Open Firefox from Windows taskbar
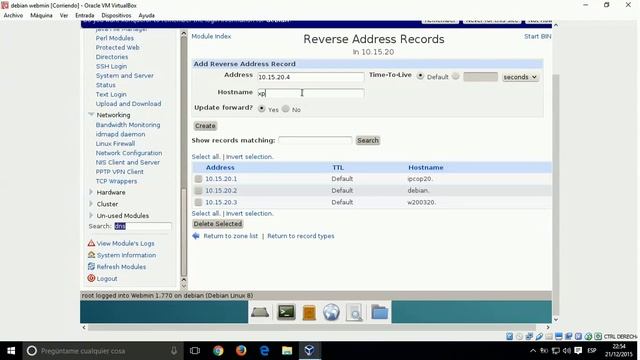Screen dimensions: 640x360 241,351
